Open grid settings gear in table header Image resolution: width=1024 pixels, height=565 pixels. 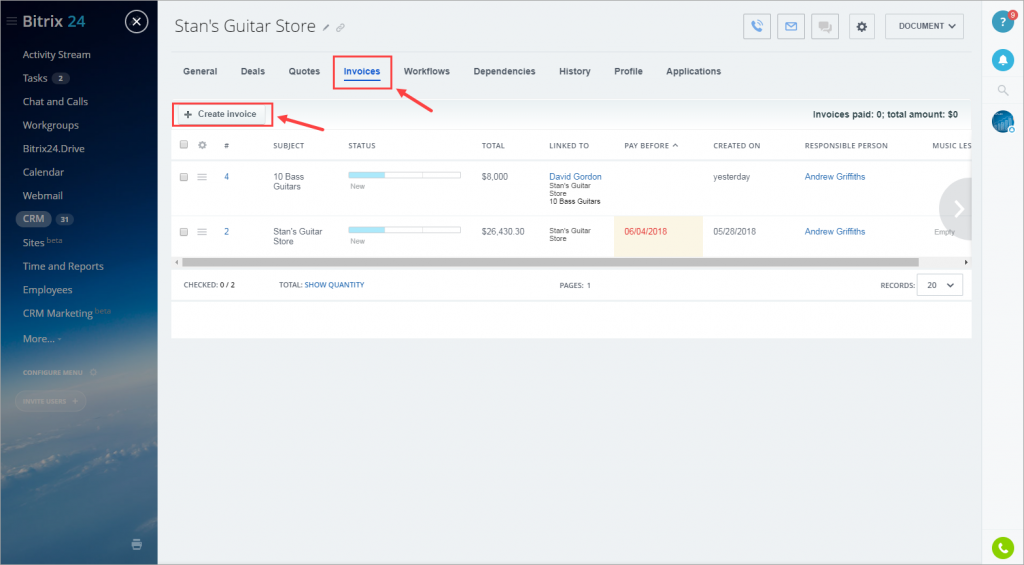[x=202, y=145]
